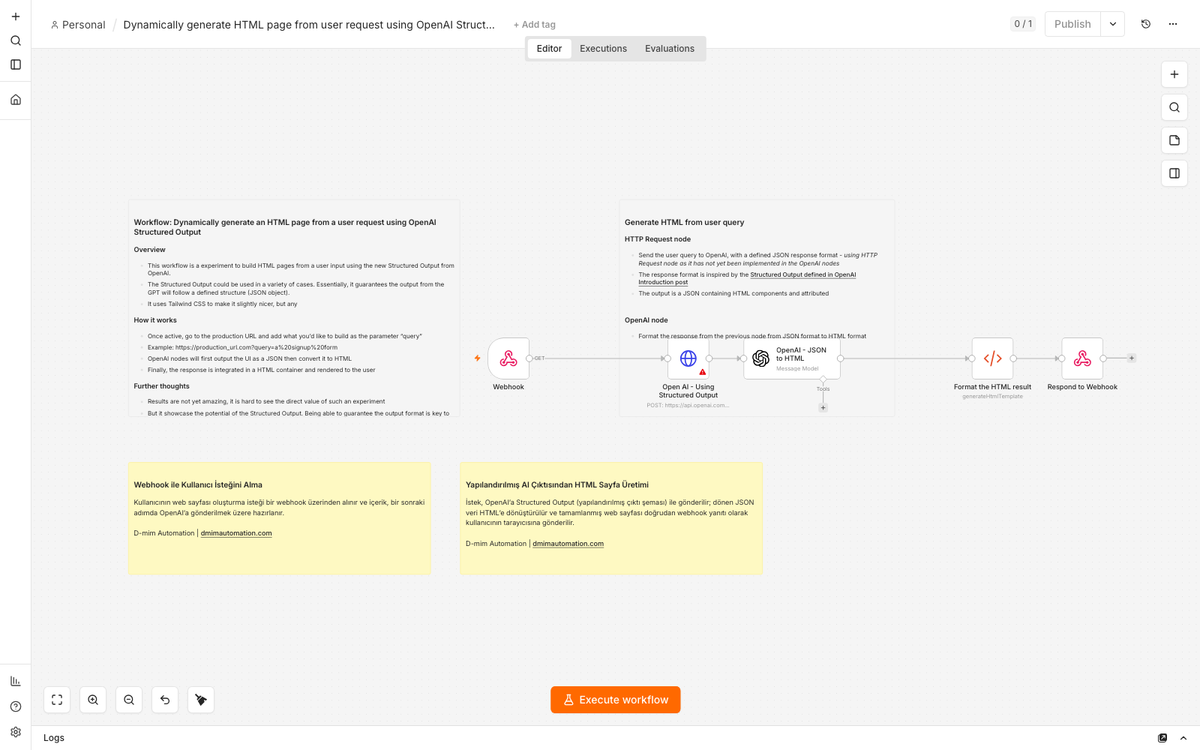Go to home via house icon

[15, 100]
